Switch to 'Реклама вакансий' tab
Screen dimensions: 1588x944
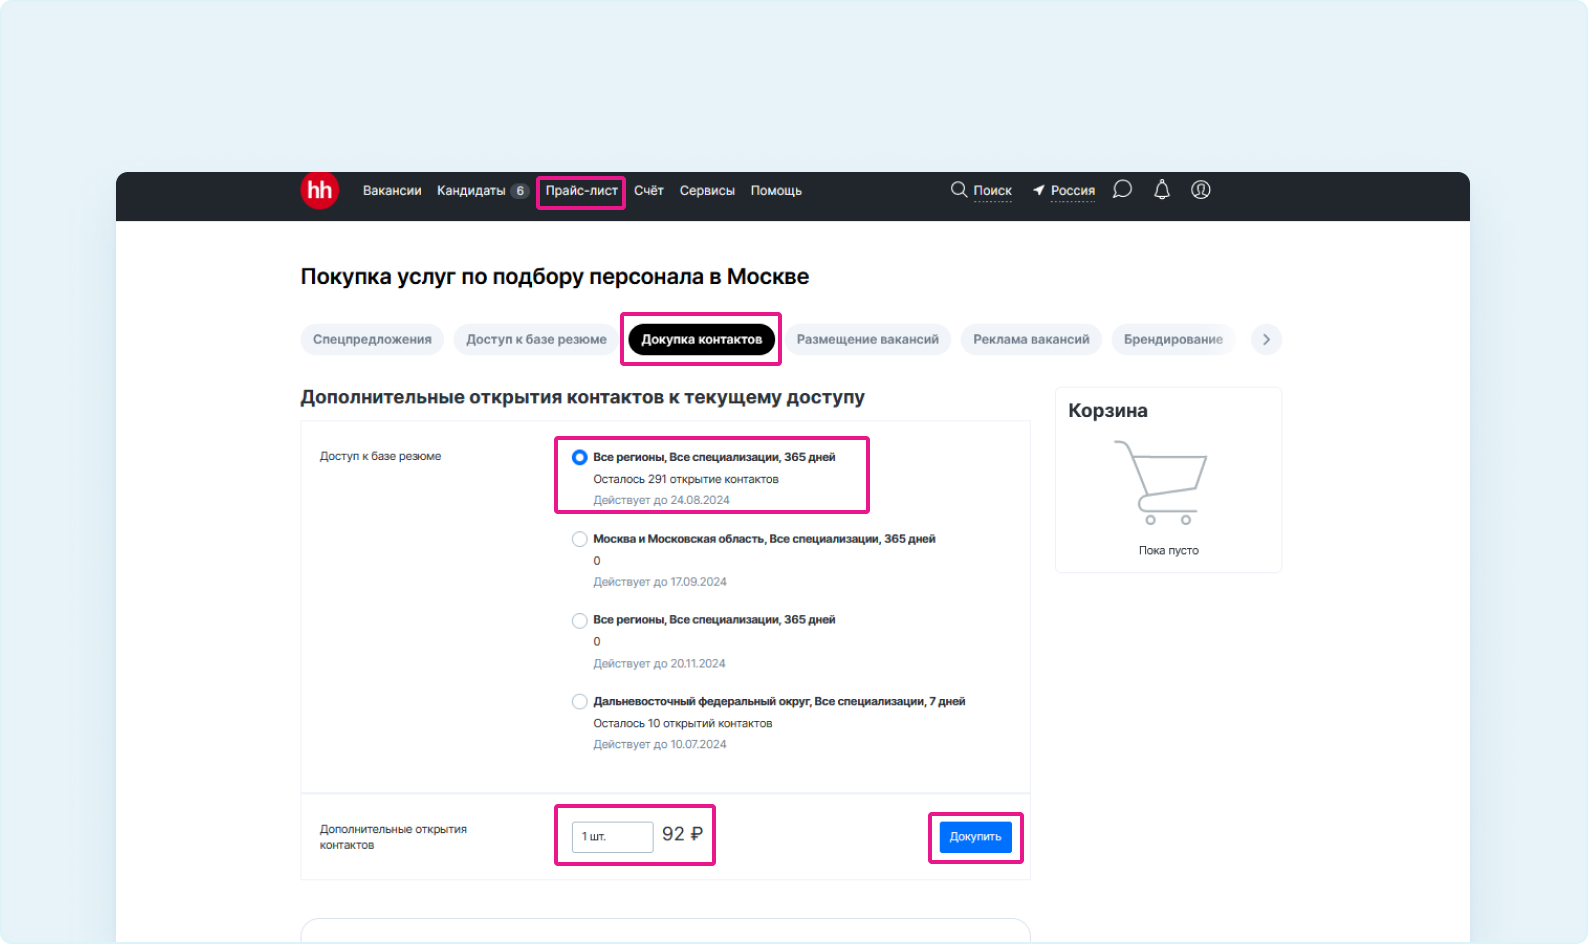click(1031, 340)
